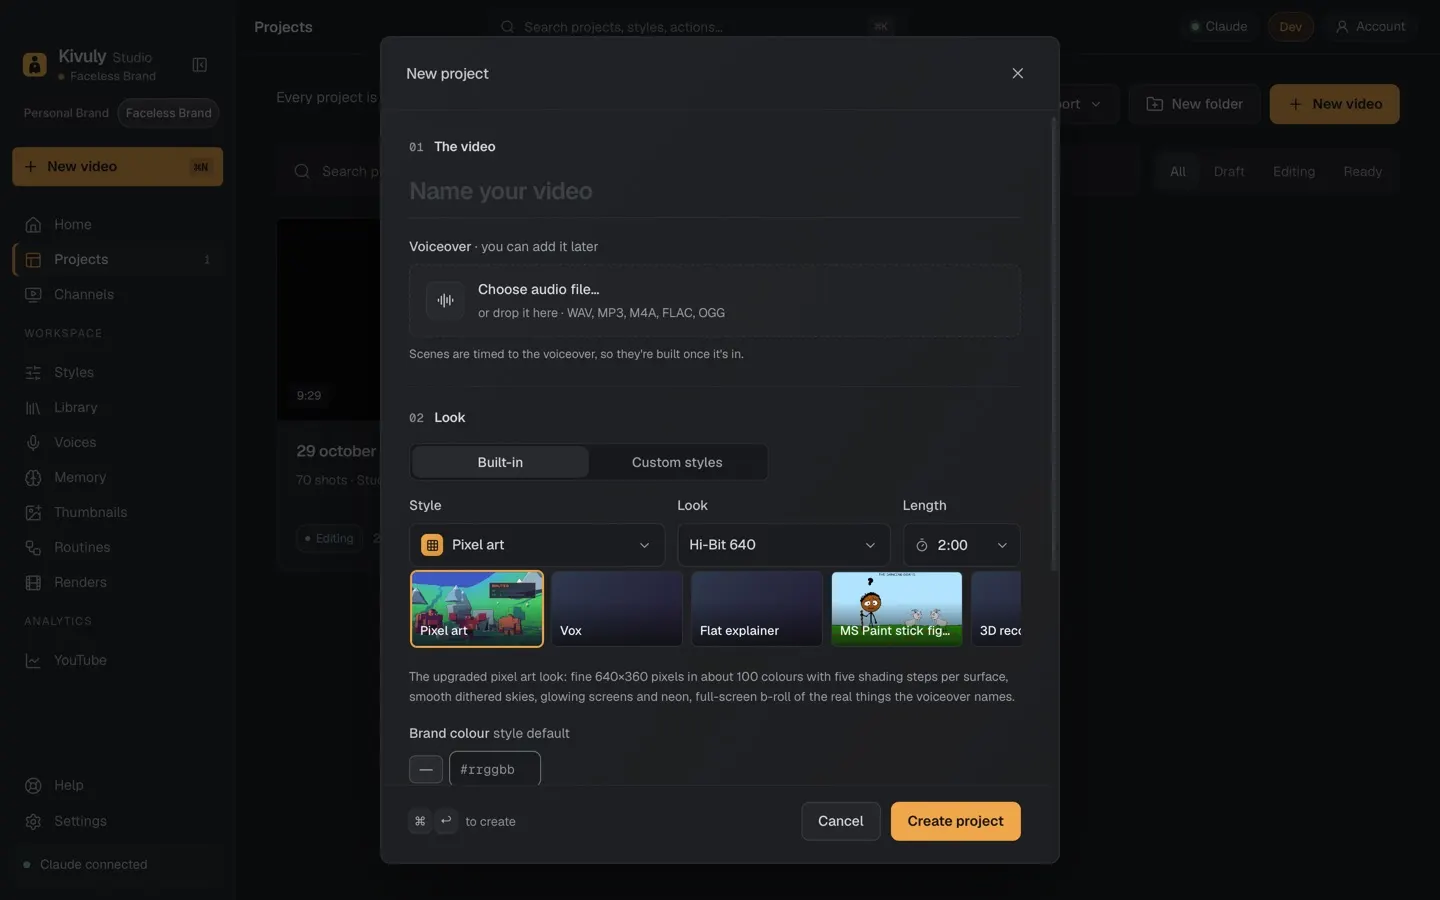This screenshot has width=1440, height=900.
Task: Open the Length dropdown showing 2:00
Action: 962,545
